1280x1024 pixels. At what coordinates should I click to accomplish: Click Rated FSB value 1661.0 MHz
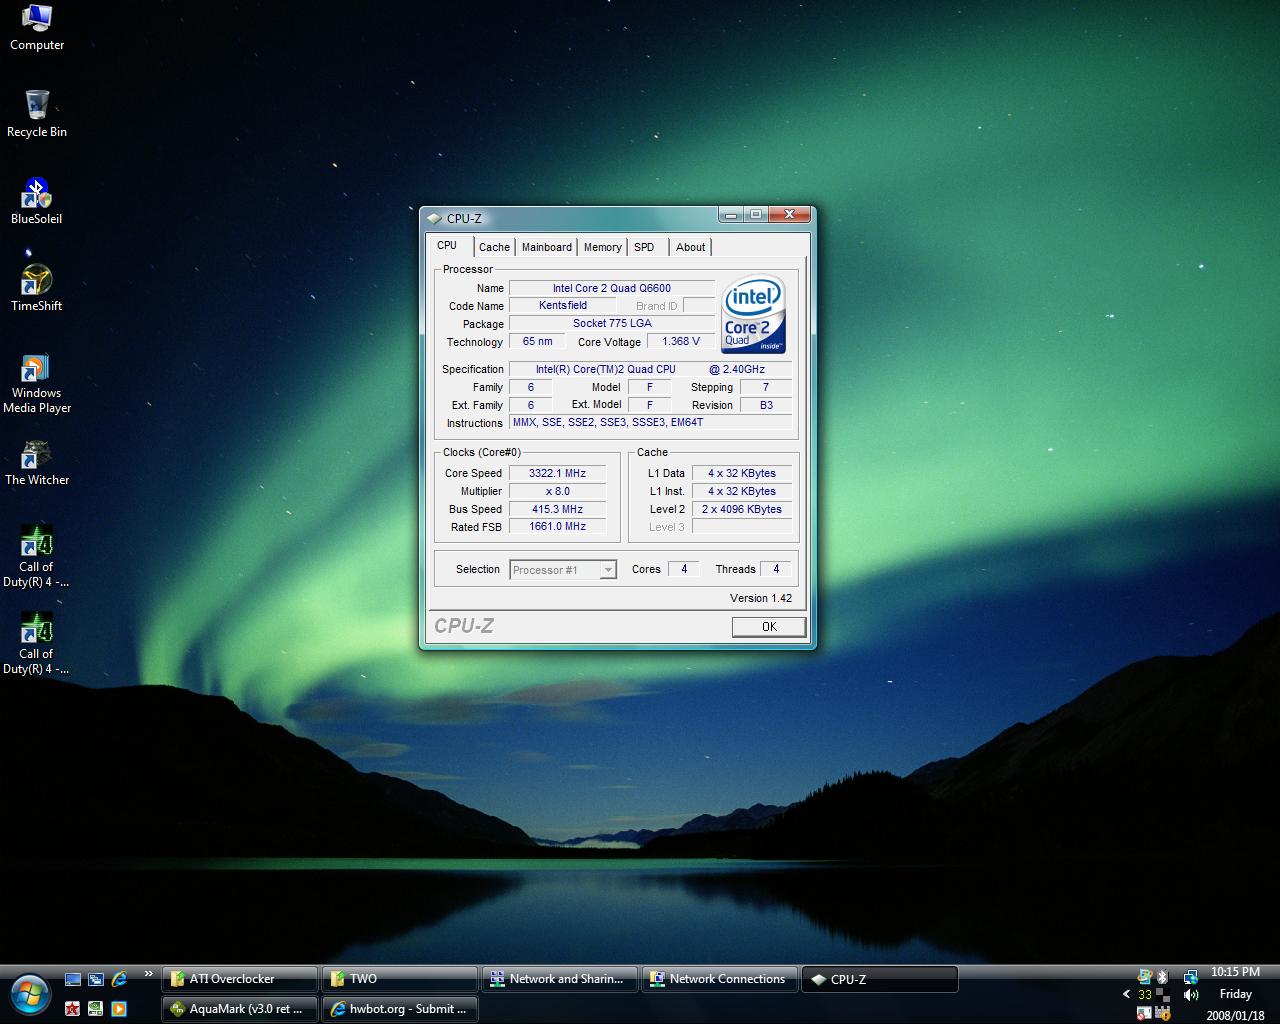[558, 526]
